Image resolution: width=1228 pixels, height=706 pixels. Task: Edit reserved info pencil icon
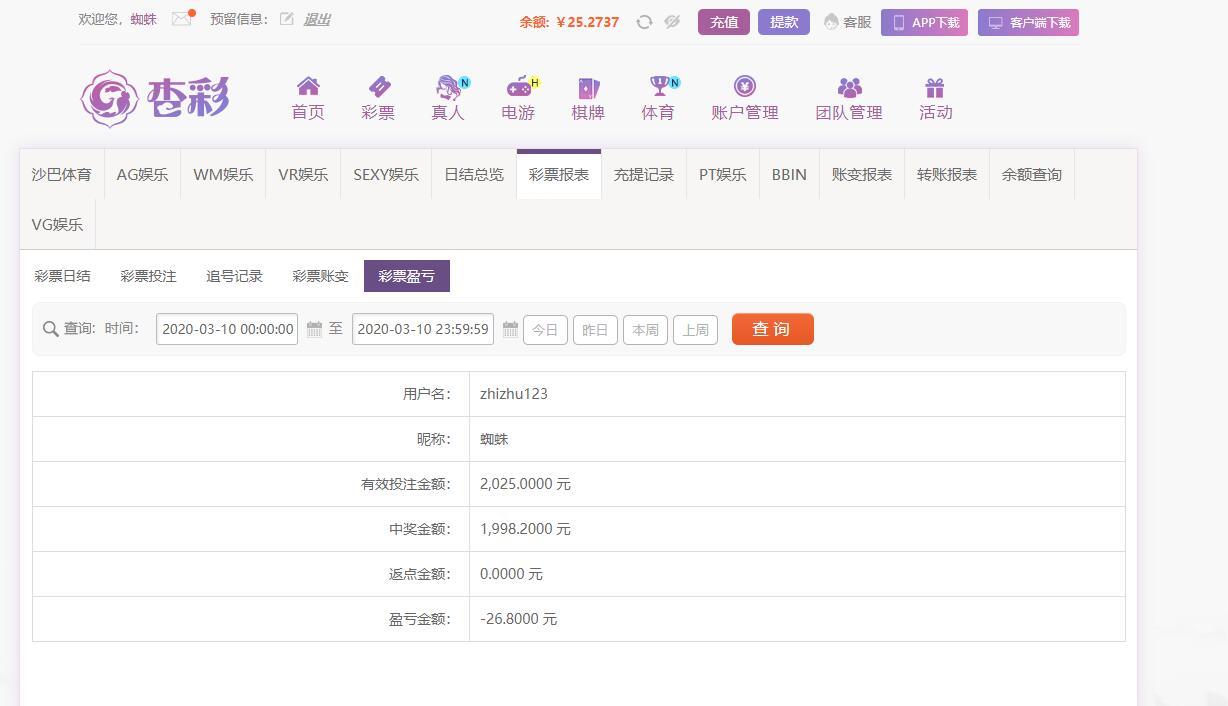tap(287, 19)
